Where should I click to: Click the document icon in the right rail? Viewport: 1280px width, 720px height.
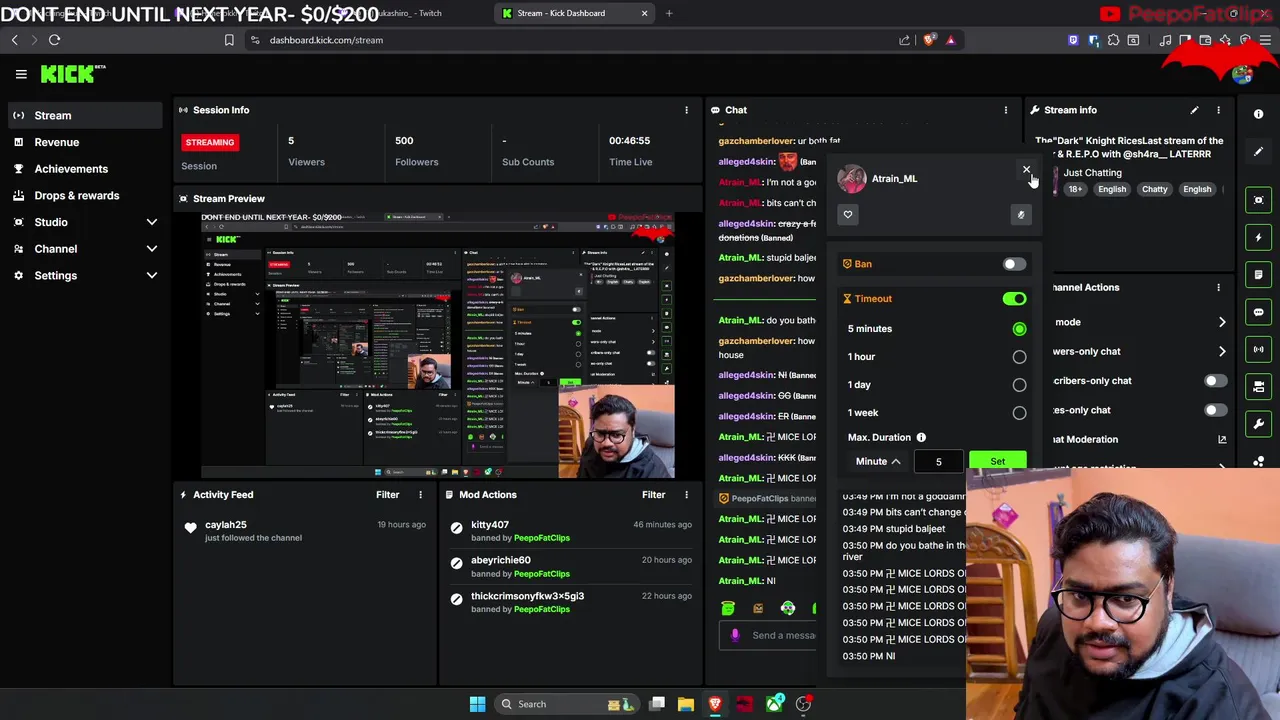point(1258,274)
